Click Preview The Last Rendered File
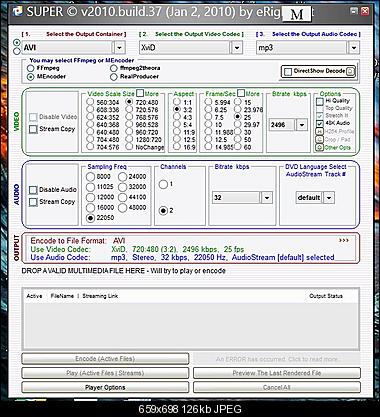Image resolution: width=380 pixels, height=417 pixels. [277, 373]
